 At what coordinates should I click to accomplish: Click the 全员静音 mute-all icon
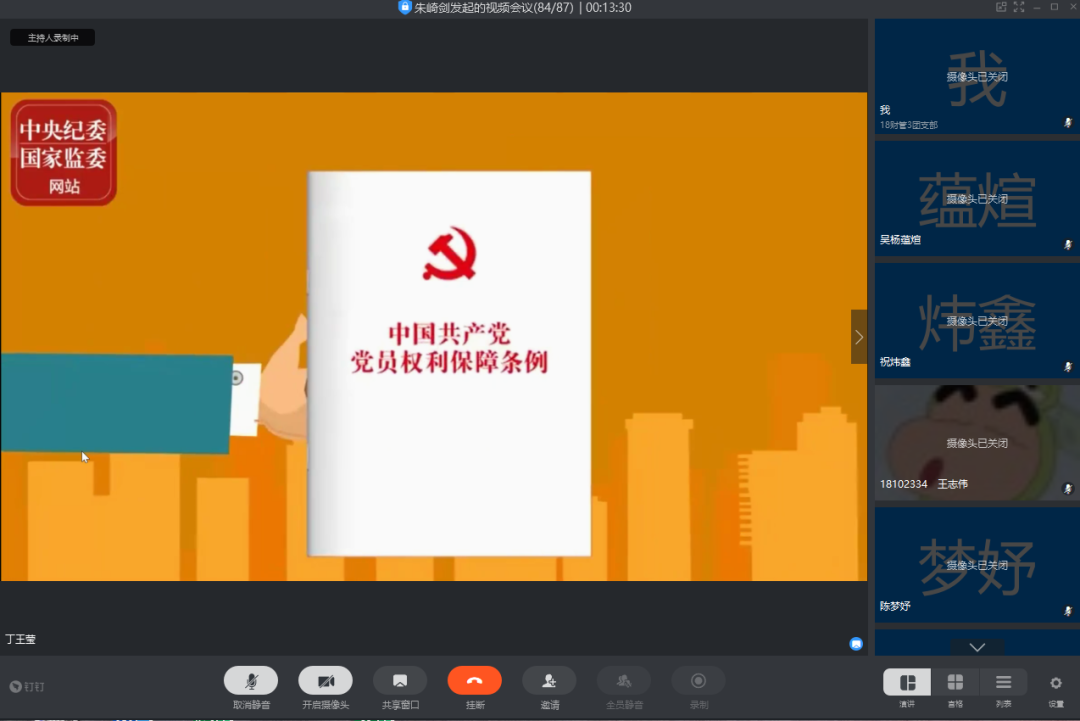pyautogui.click(x=624, y=681)
